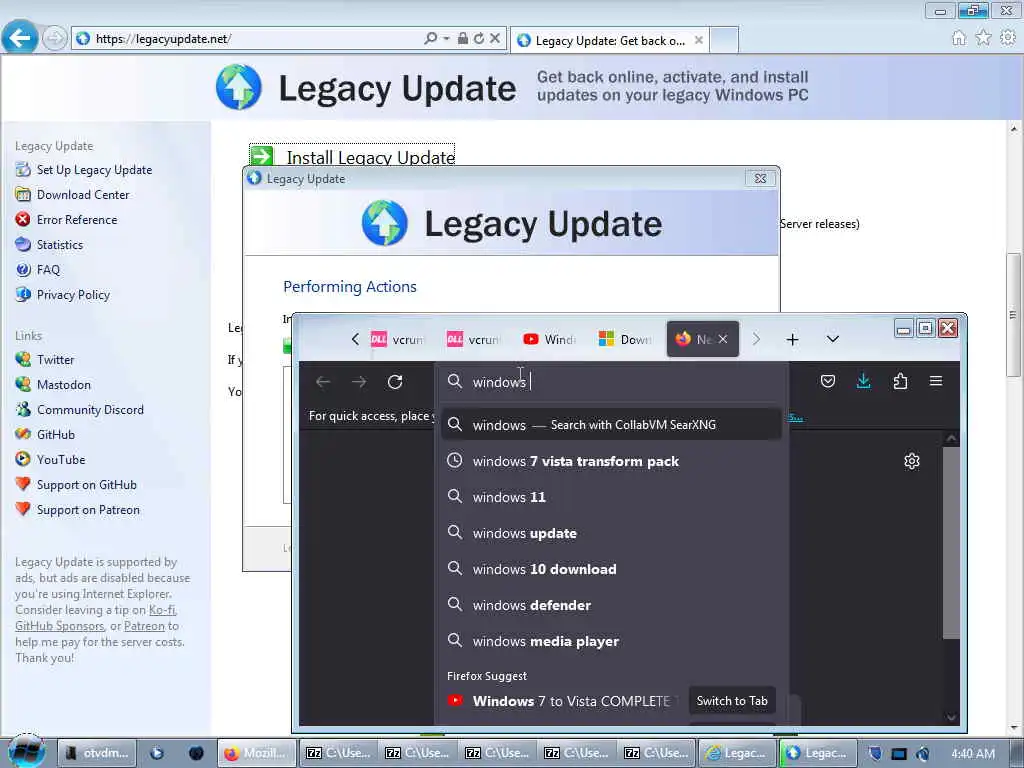The width and height of the screenshot is (1024, 768).
Task: Click the Firefox reload button
Action: [394, 382]
